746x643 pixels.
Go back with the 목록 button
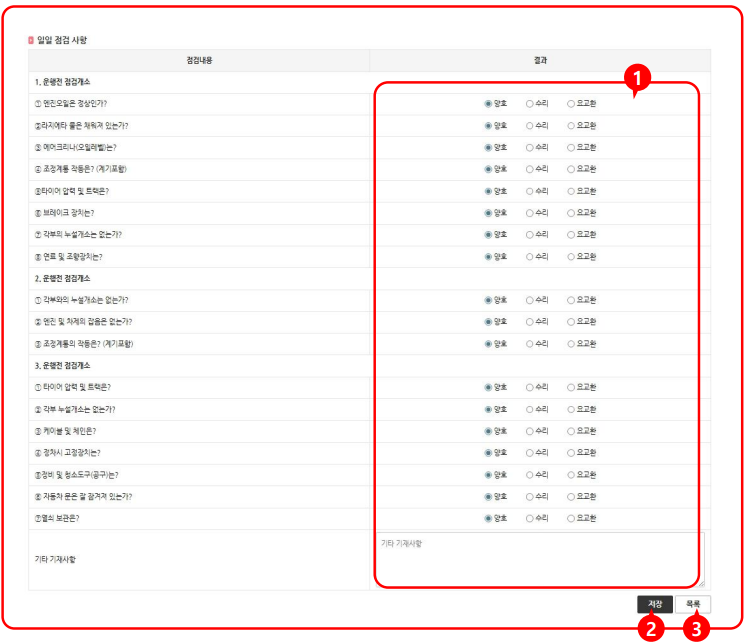[x=694, y=604]
